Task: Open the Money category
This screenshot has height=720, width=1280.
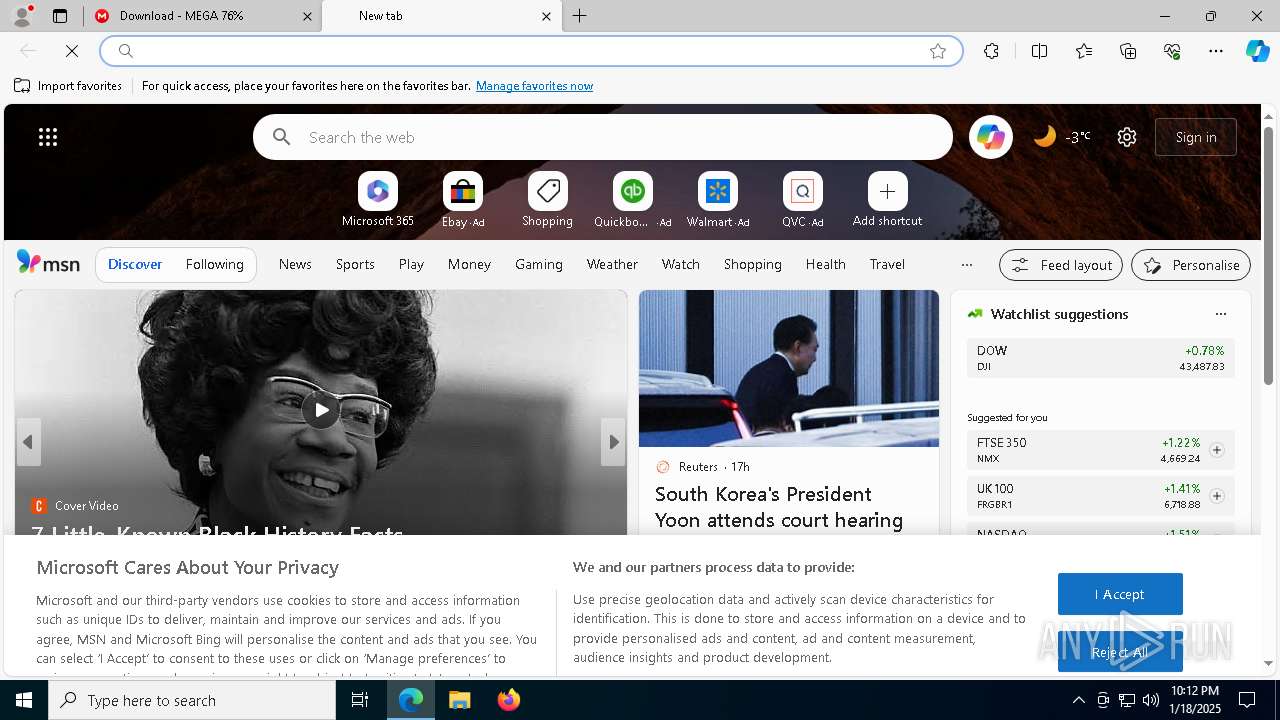Action: [x=469, y=264]
